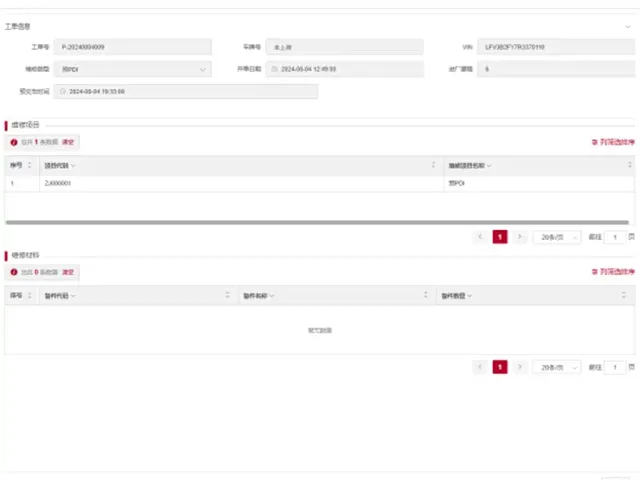The image size is (640, 480).
Task: Click the red info icon in 维修项目 section
Action: pos(14,142)
